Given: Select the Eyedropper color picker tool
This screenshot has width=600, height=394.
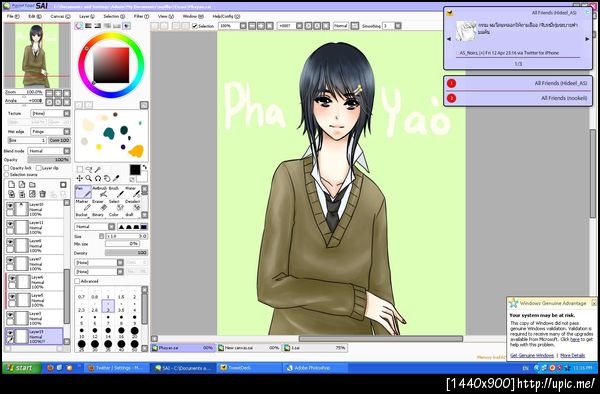Looking at the screenshot, I should click(x=116, y=178).
